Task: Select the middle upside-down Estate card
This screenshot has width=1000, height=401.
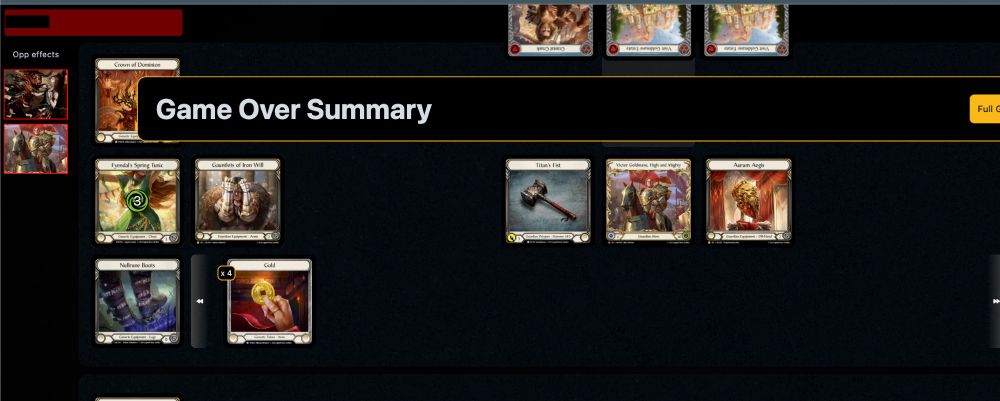Action: pyautogui.click(x=648, y=31)
